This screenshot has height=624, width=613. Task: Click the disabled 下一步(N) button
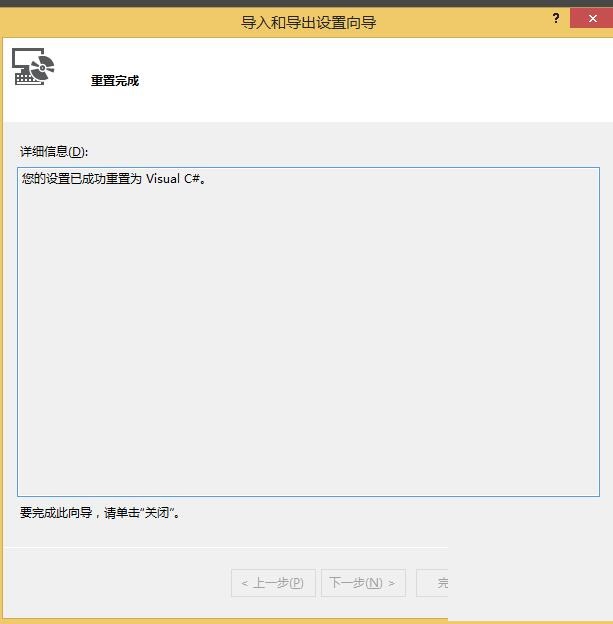click(x=363, y=583)
